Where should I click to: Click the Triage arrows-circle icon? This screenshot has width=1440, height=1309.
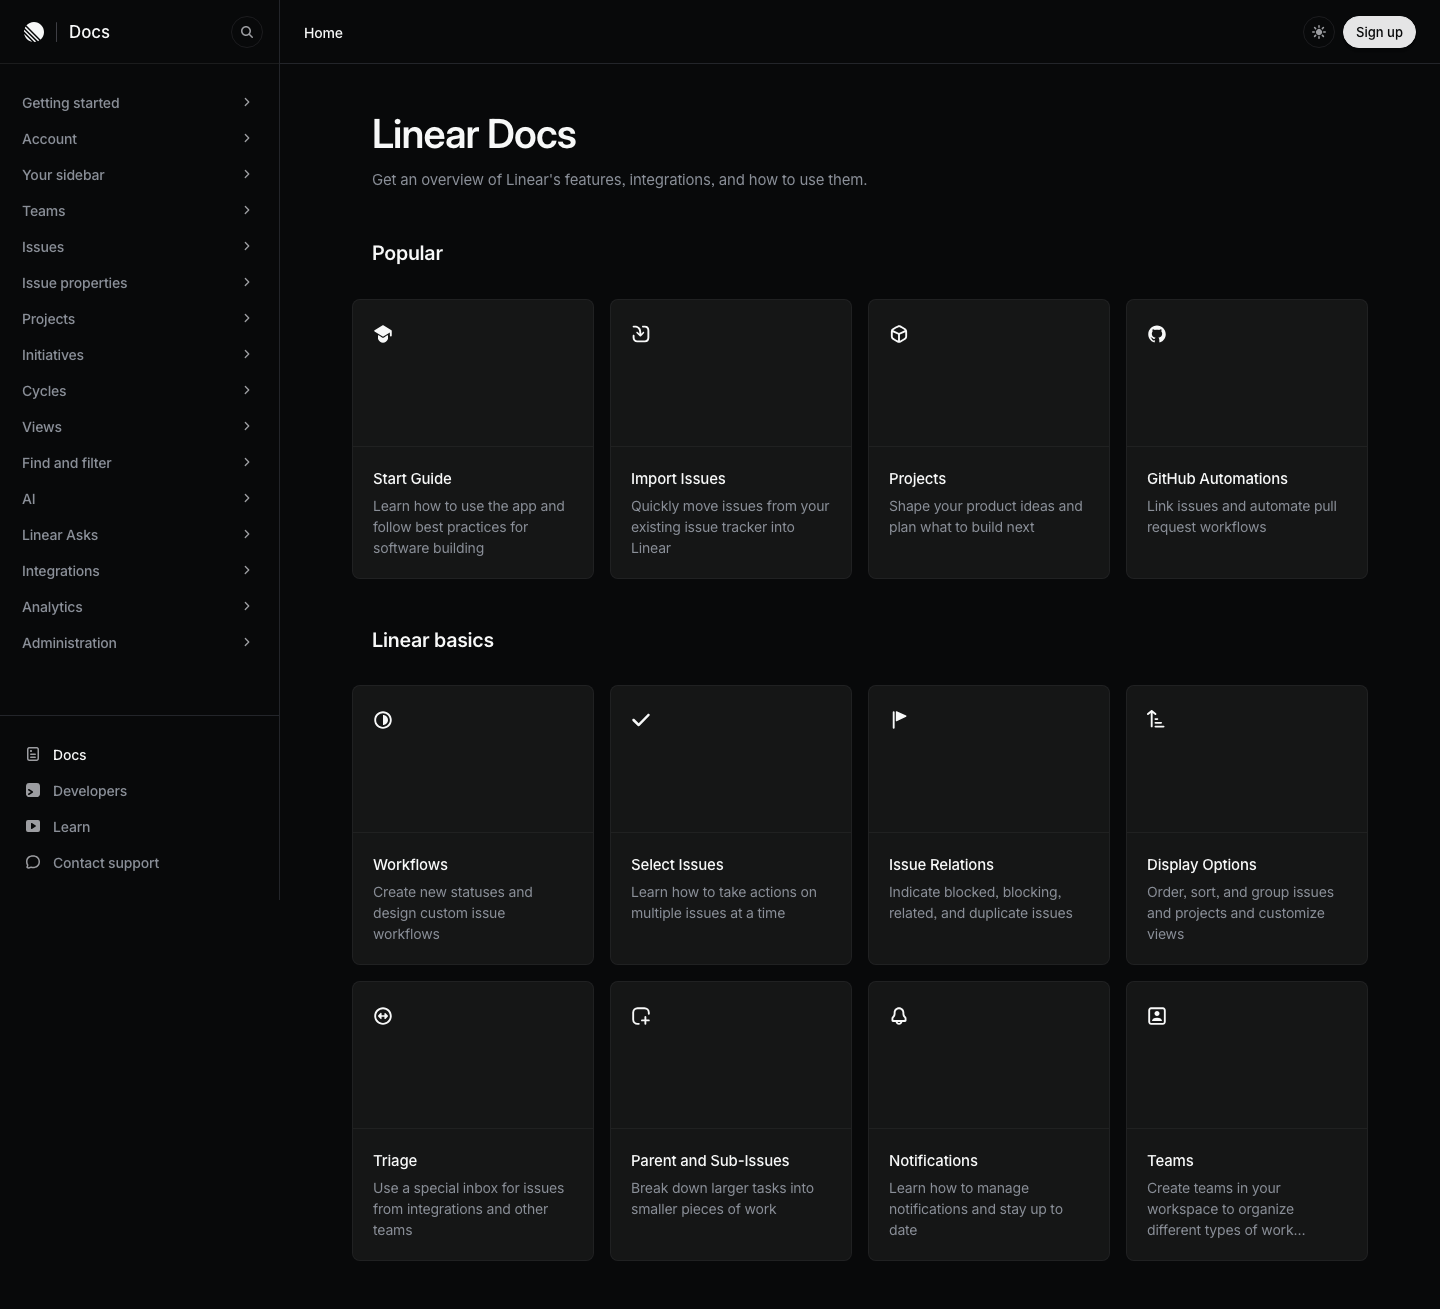383,1016
